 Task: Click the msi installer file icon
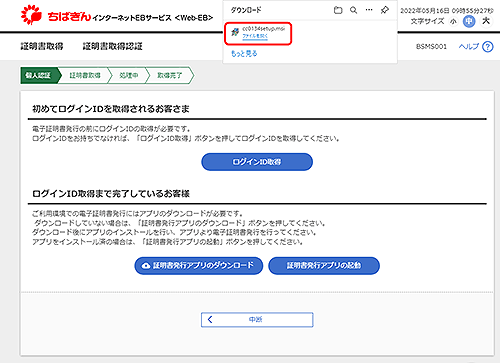(235, 32)
